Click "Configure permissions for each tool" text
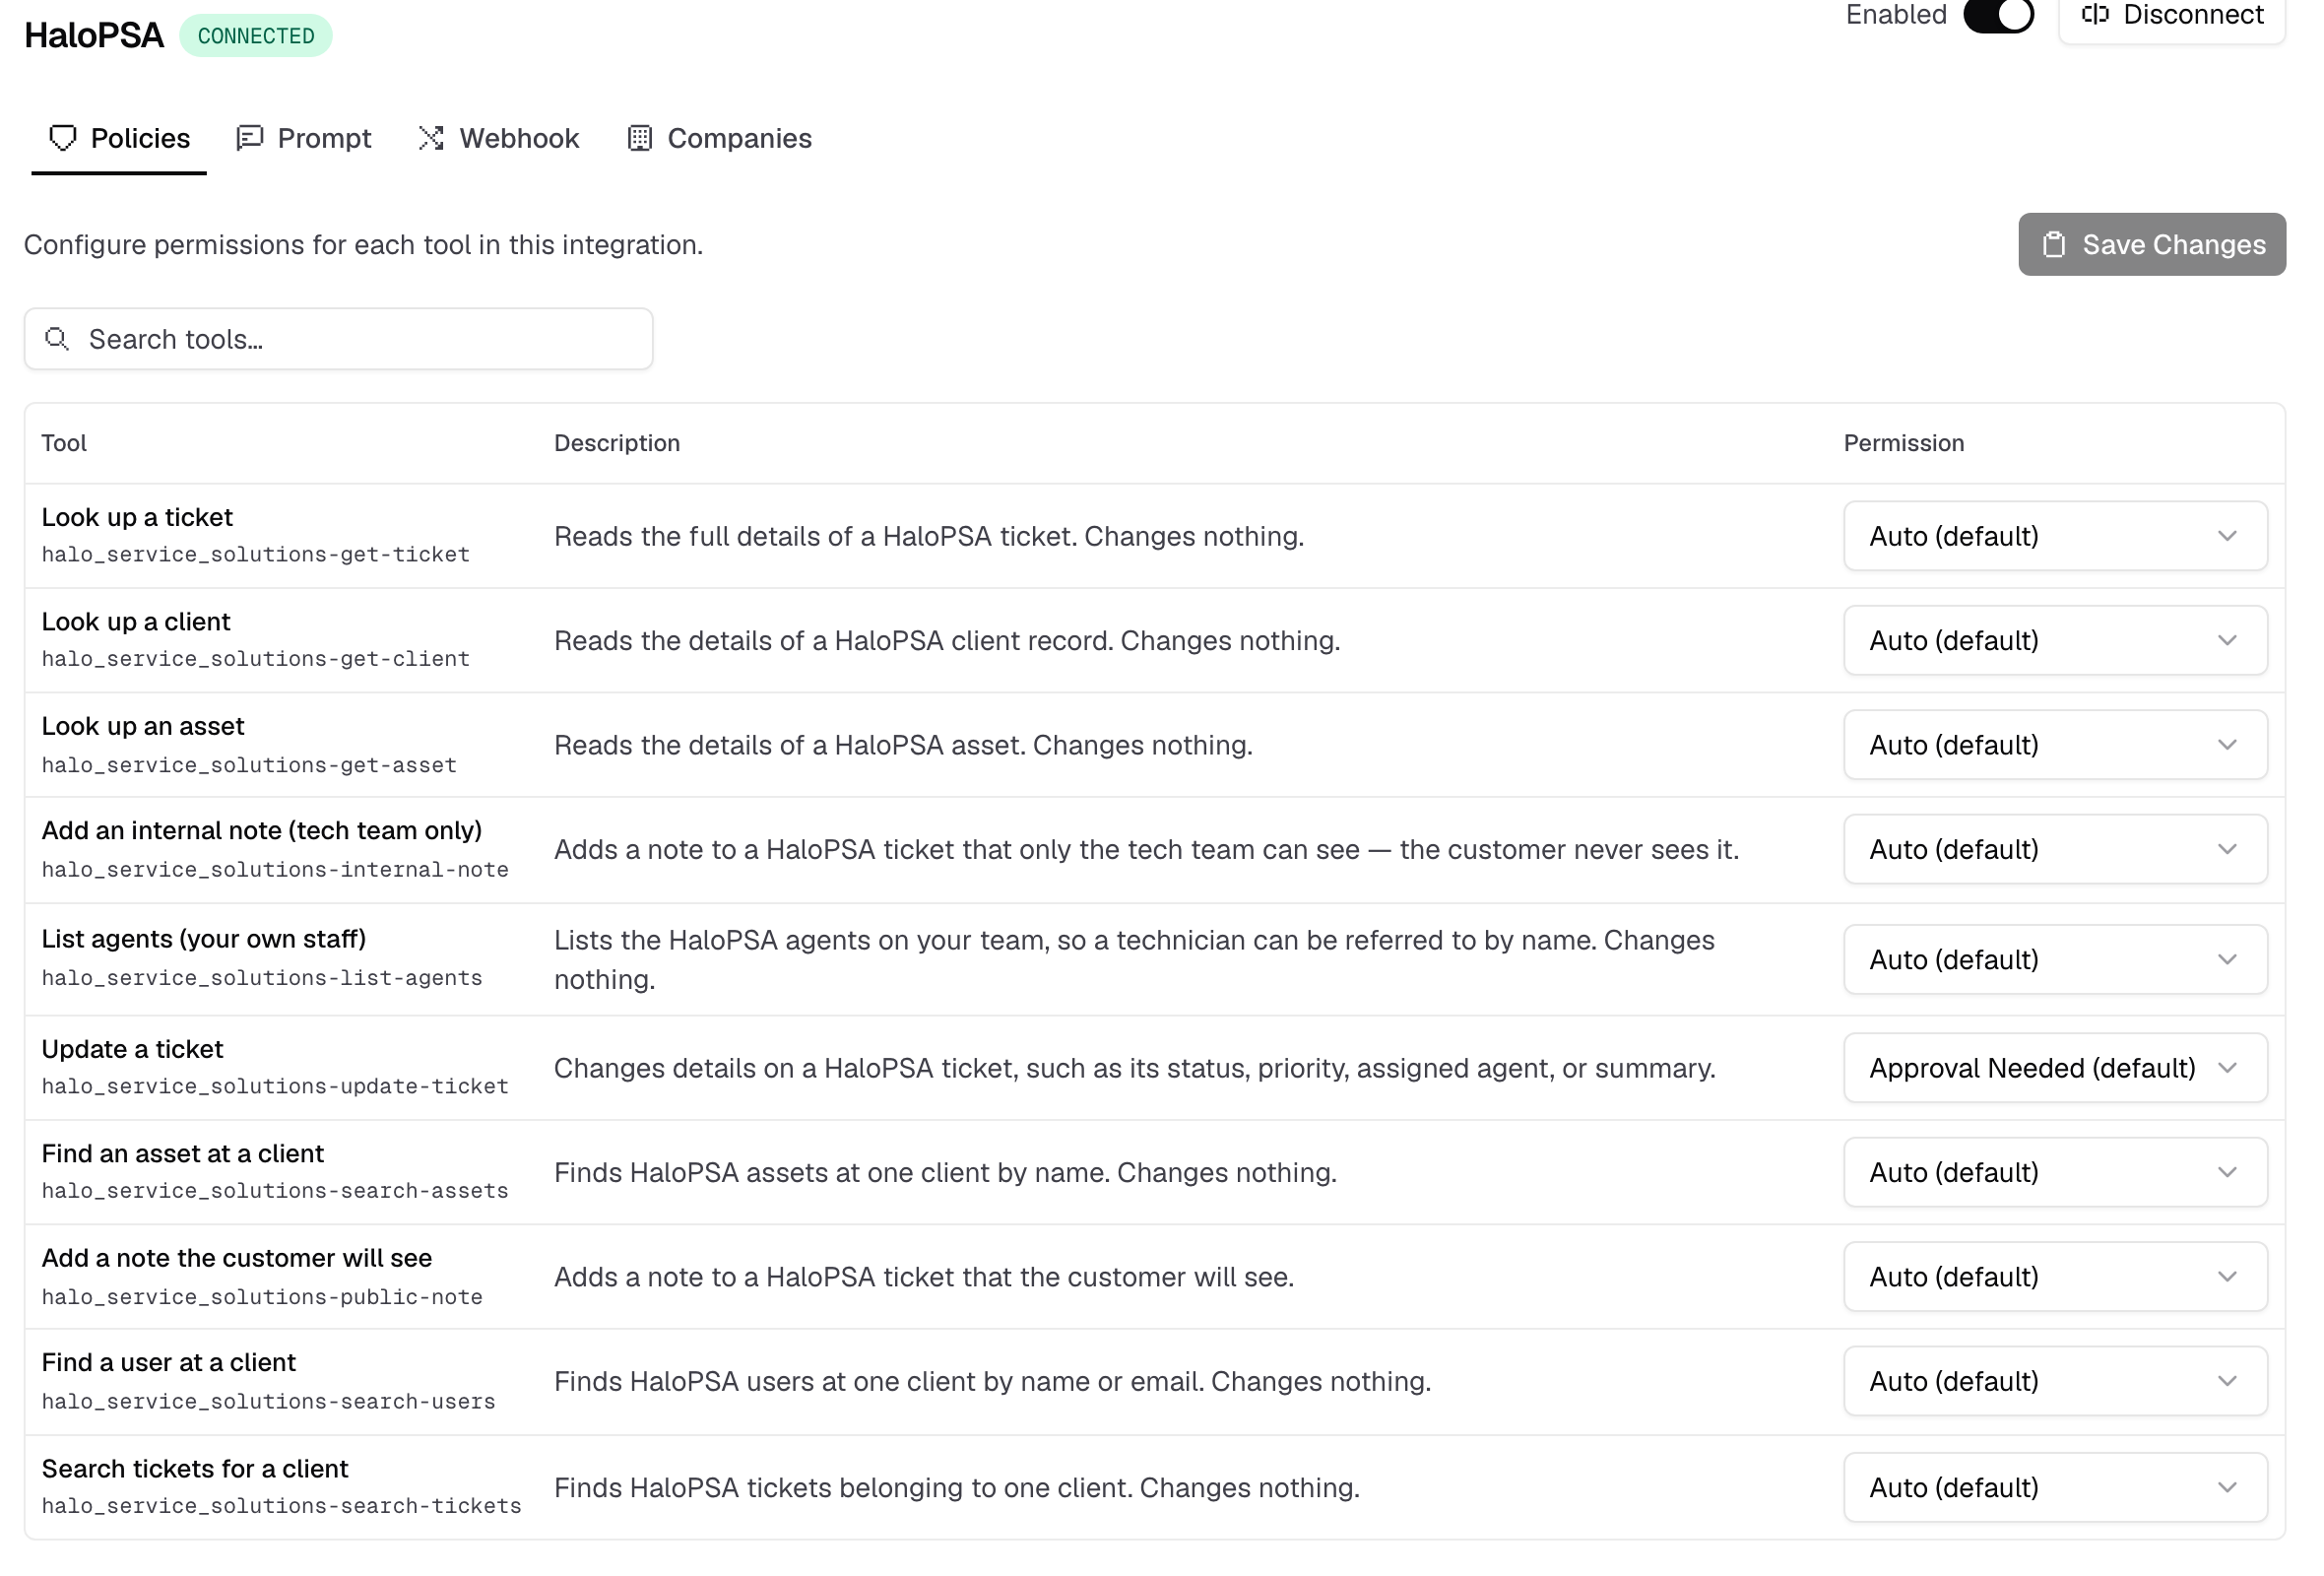Screen dimensions: 2324x1576 pos(364,245)
